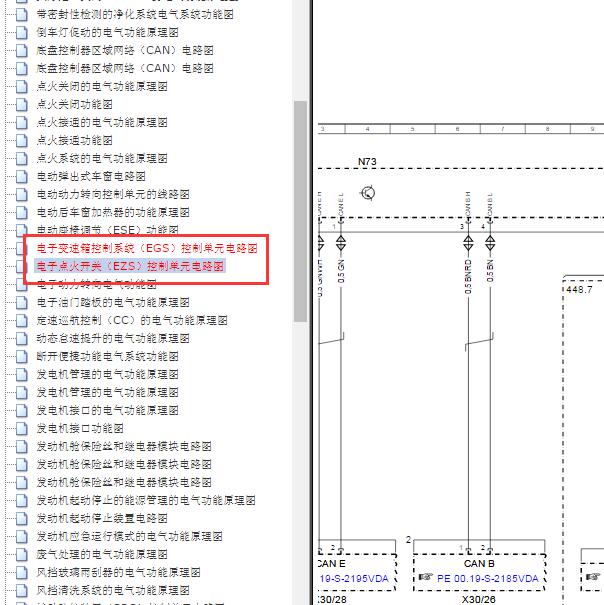The width and height of the screenshot is (604, 605).
Task: Click the 0.5 BNRD wire label
Action: (x=468, y=276)
